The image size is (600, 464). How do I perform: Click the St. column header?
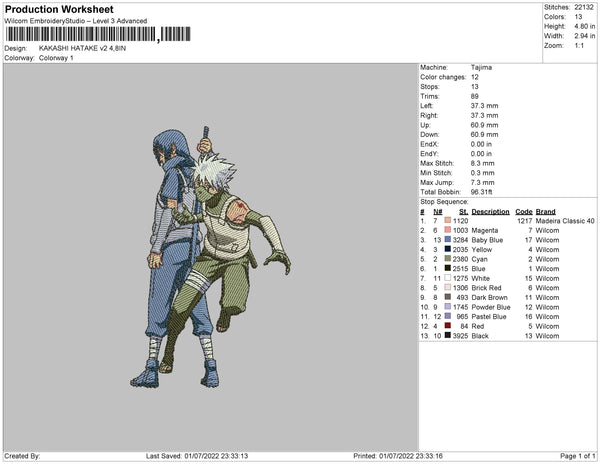pyautogui.click(x=463, y=212)
